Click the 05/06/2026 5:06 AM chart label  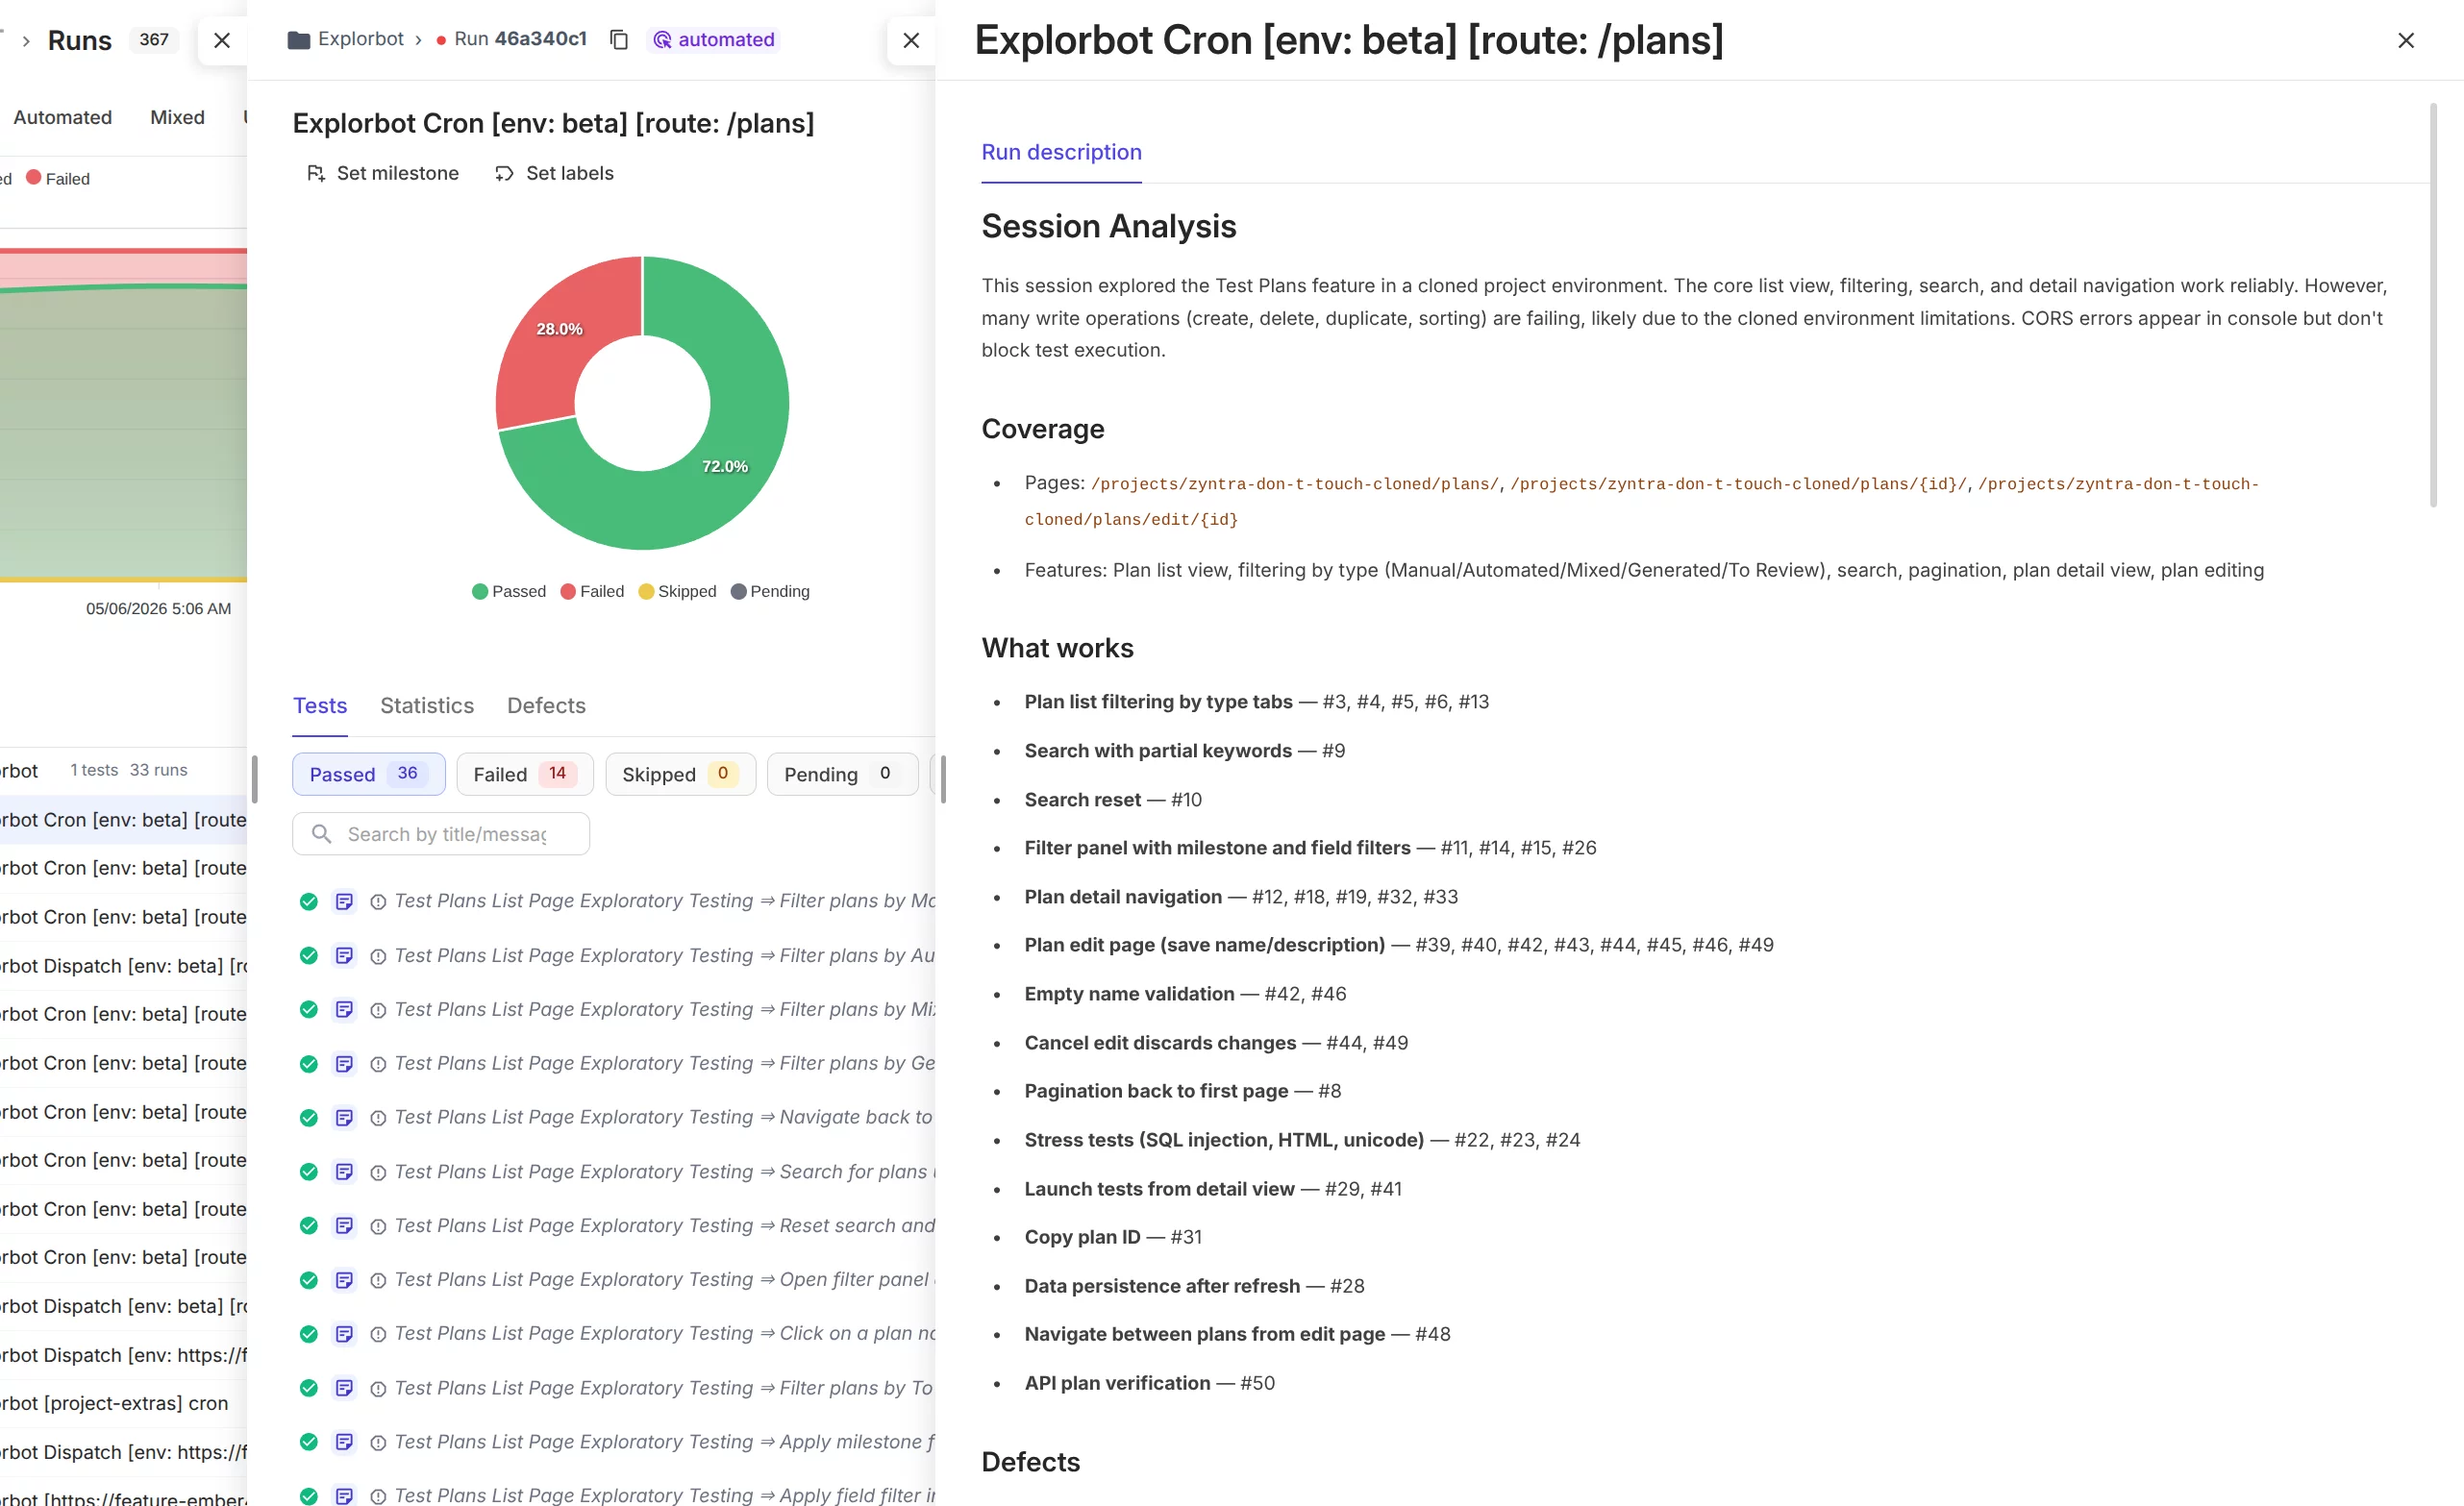(158, 608)
